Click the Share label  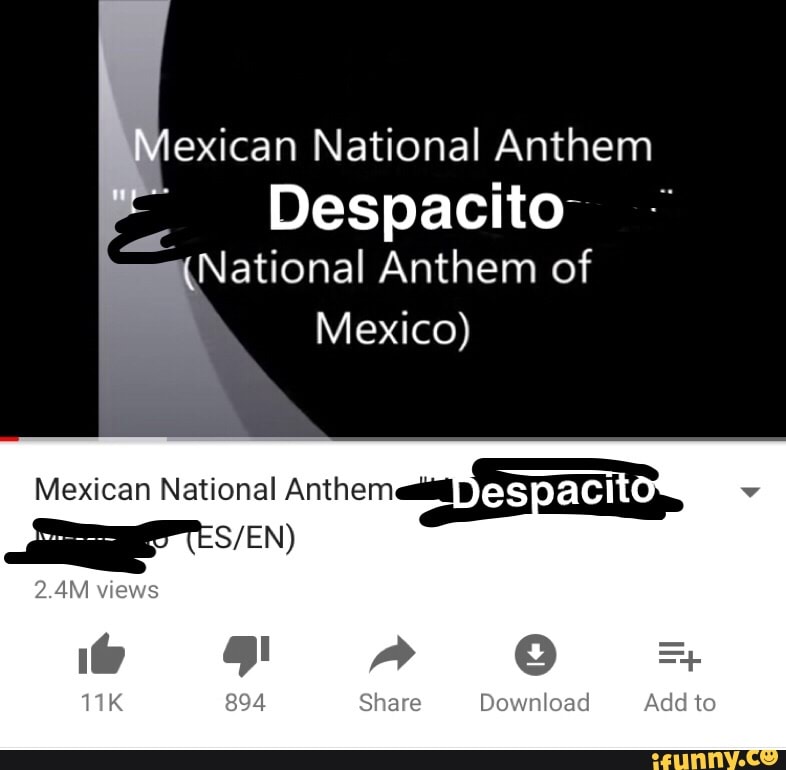click(x=390, y=702)
